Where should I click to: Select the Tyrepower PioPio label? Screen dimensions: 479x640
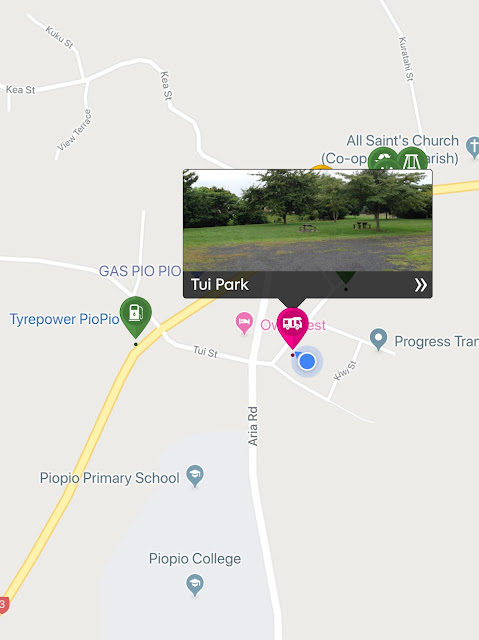click(64, 319)
